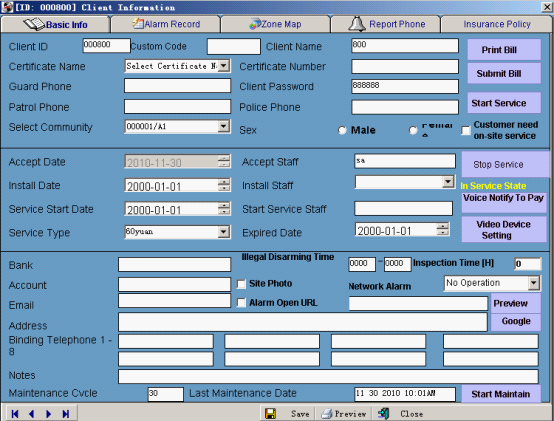Click the Save floppy disk icon
The height and width of the screenshot is (421, 554).
coord(270,414)
